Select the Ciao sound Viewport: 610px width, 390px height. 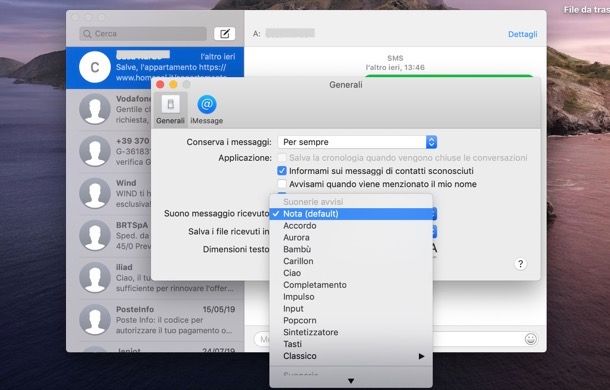point(351,273)
